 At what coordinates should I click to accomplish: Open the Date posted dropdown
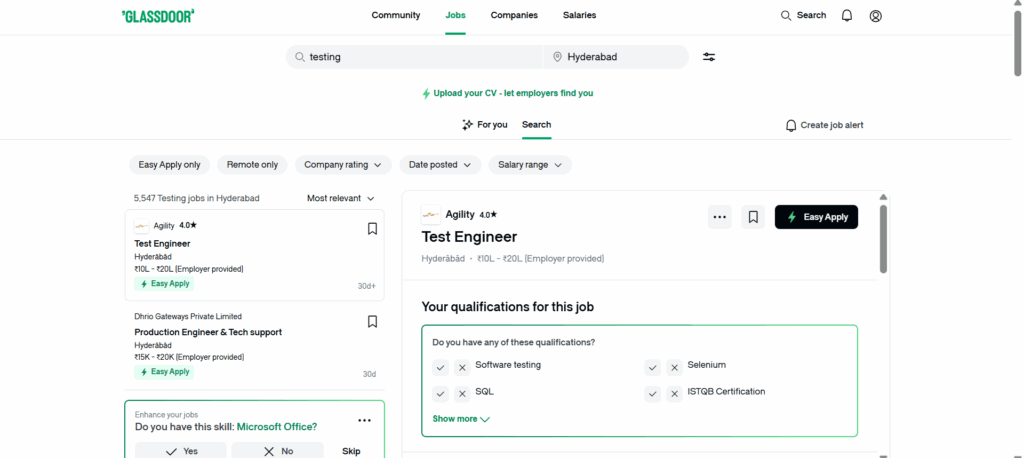[x=440, y=165]
